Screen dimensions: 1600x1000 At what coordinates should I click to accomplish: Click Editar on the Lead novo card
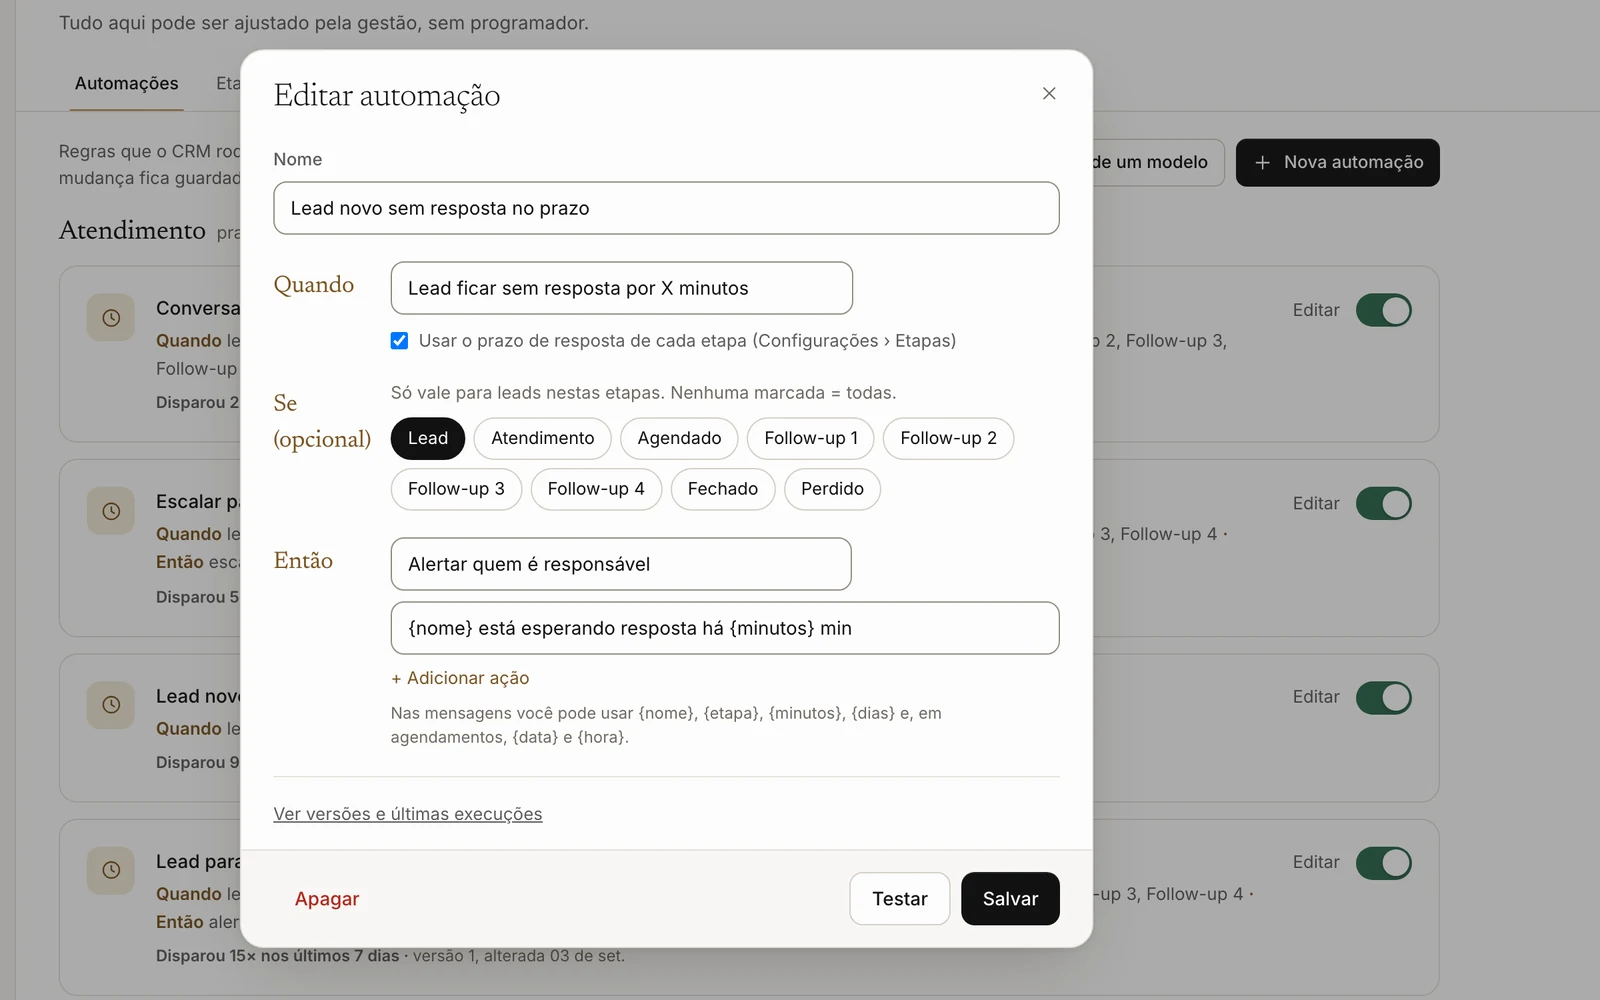point(1316,697)
